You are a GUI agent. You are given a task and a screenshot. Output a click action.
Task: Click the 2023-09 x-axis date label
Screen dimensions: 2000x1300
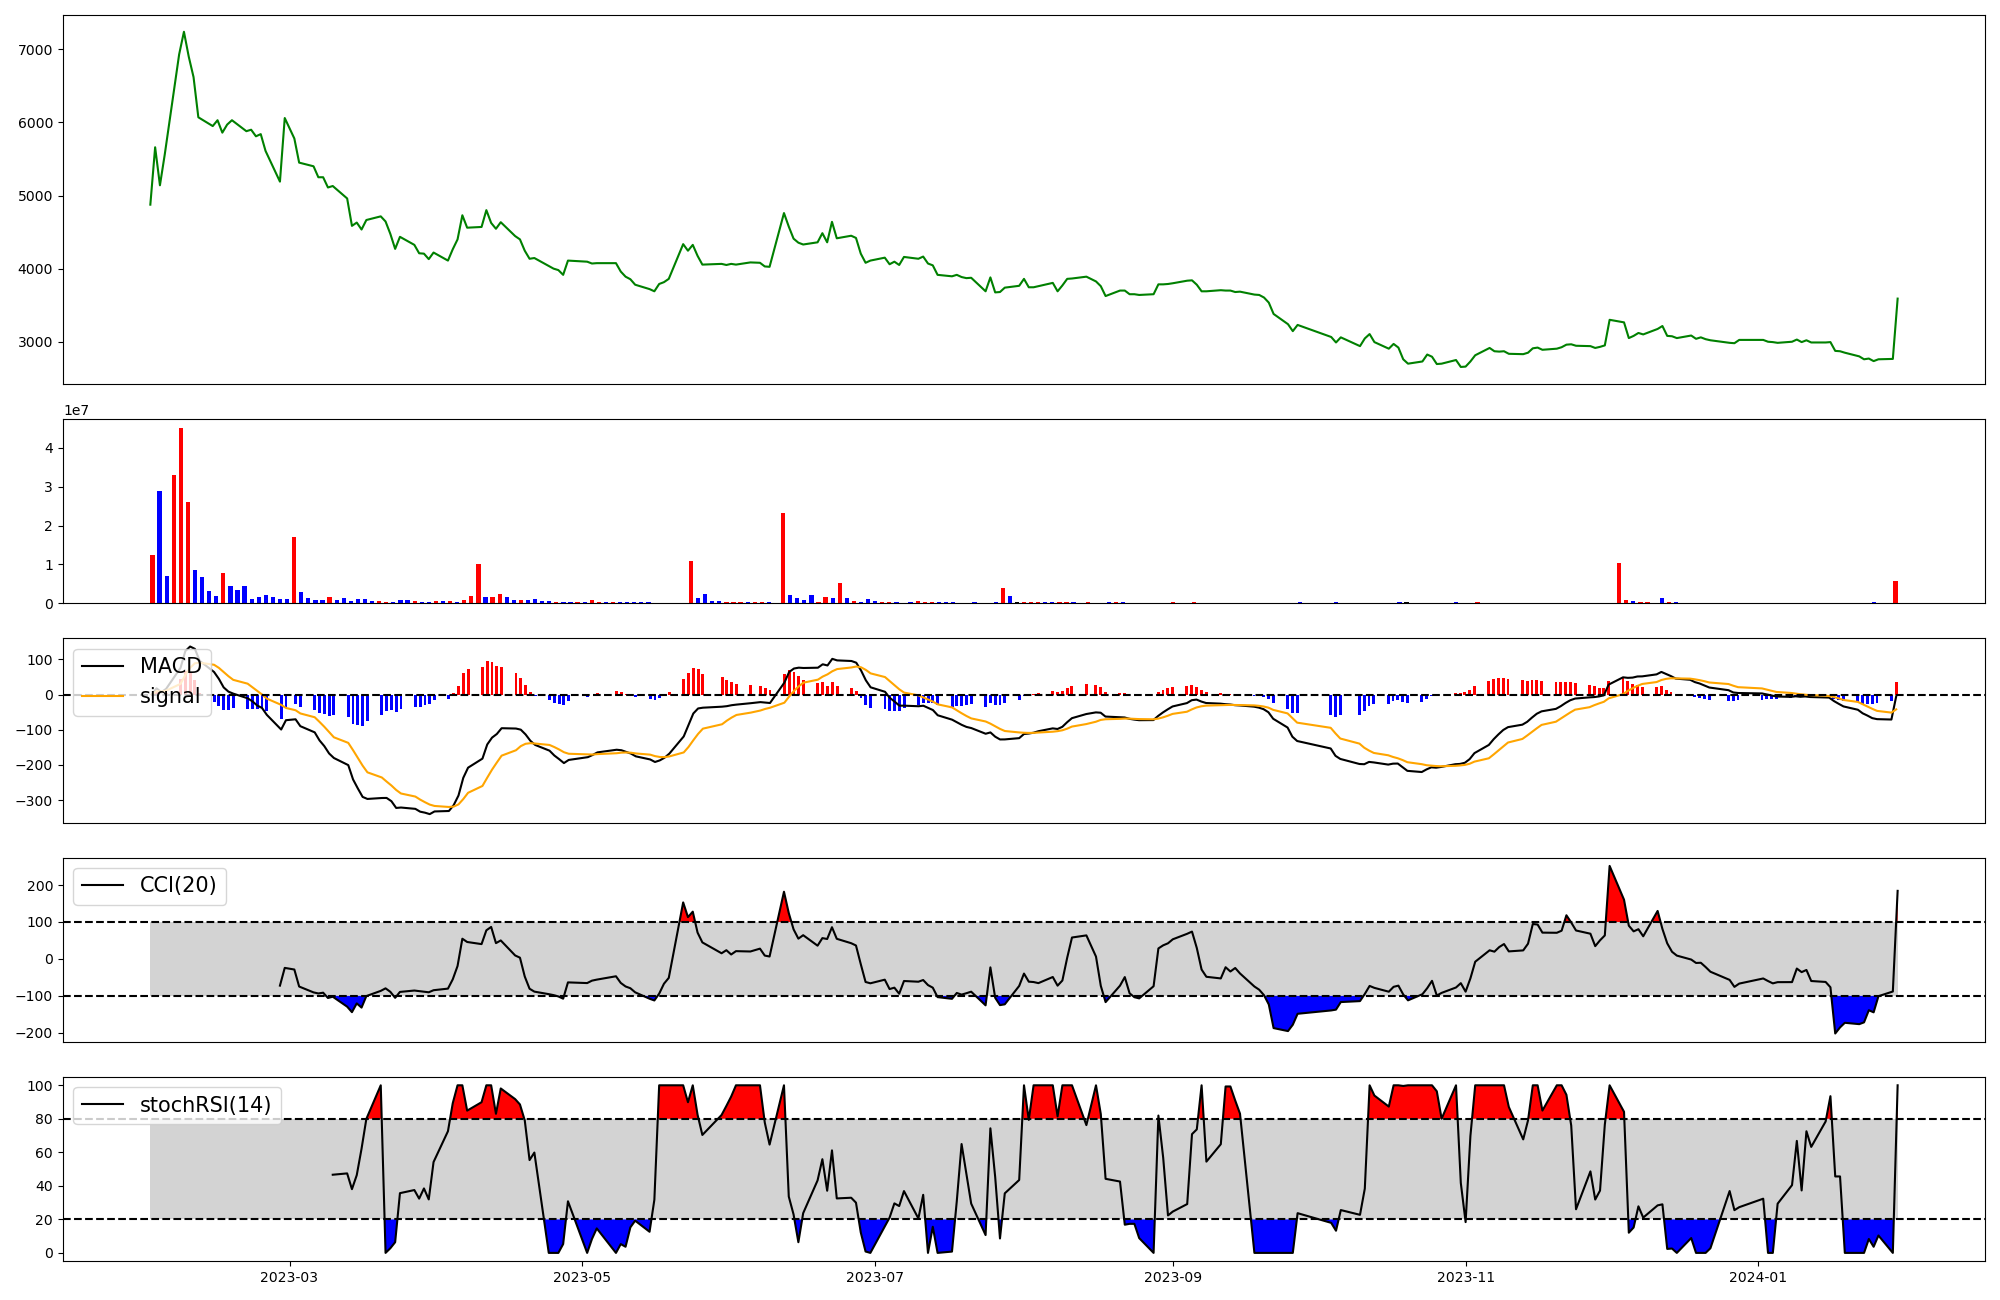(1172, 1277)
